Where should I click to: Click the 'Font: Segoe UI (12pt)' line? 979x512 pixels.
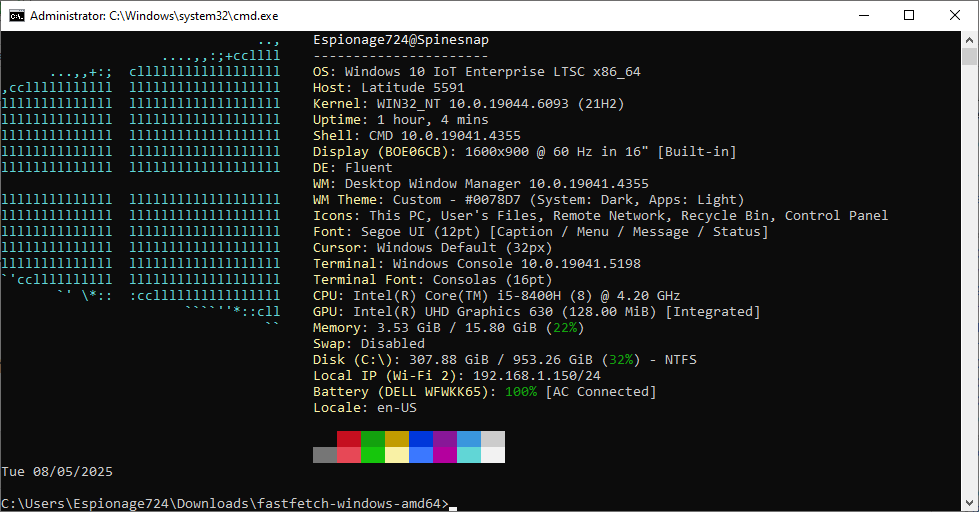pos(541,232)
